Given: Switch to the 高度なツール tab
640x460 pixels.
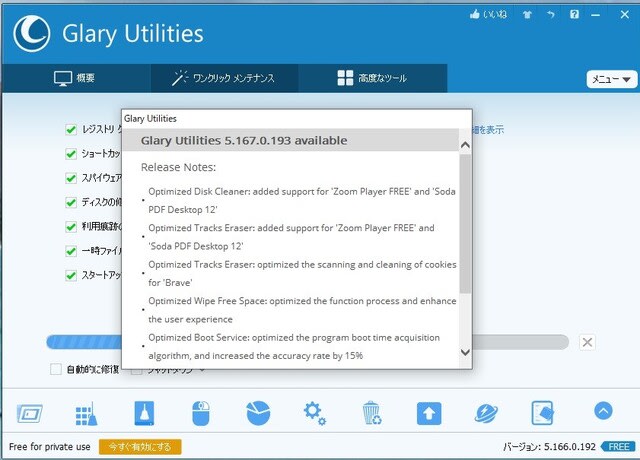Looking at the screenshot, I should pyautogui.click(x=372, y=78).
